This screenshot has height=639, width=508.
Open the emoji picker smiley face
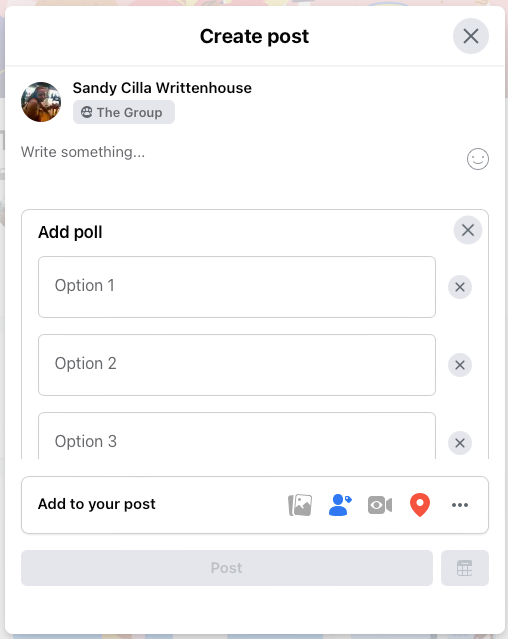tap(477, 159)
